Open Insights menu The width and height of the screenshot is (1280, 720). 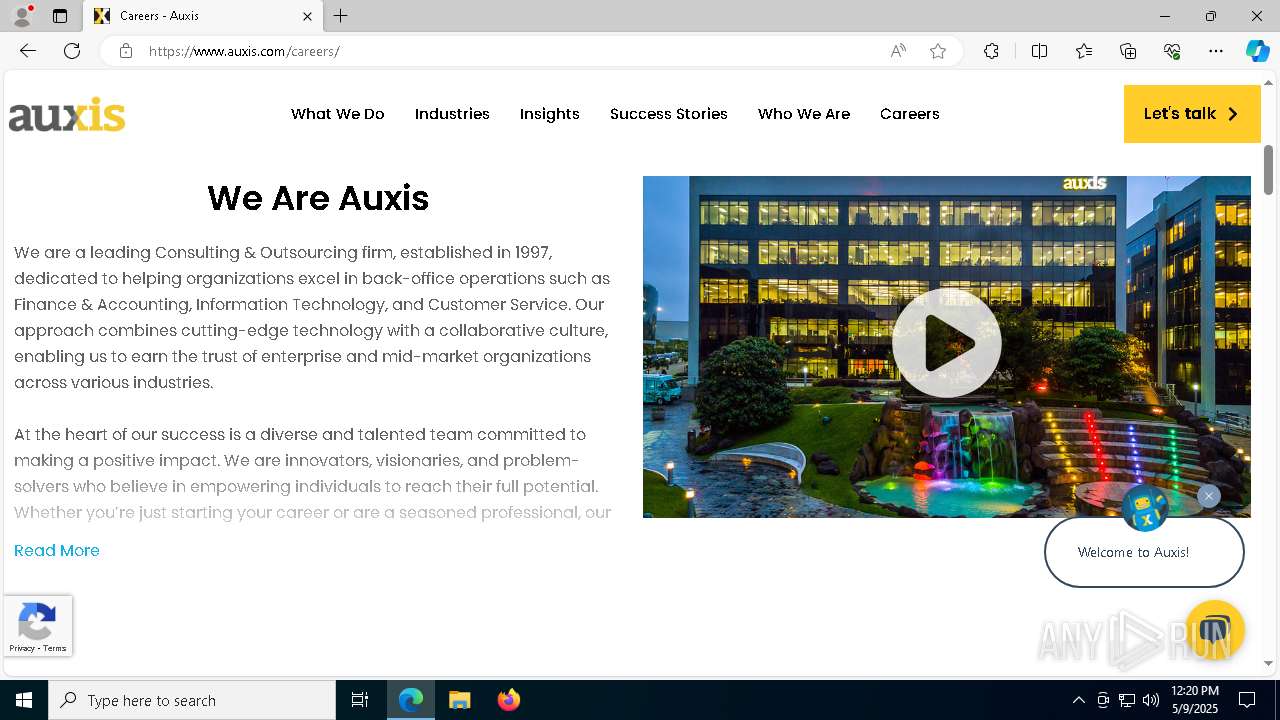pyautogui.click(x=550, y=114)
